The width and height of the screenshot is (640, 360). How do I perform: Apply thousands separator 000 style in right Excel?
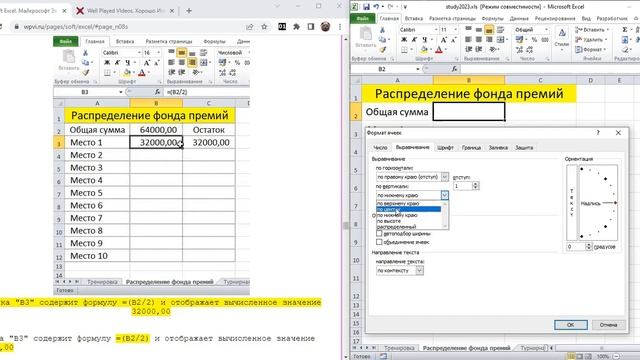(x=544, y=40)
